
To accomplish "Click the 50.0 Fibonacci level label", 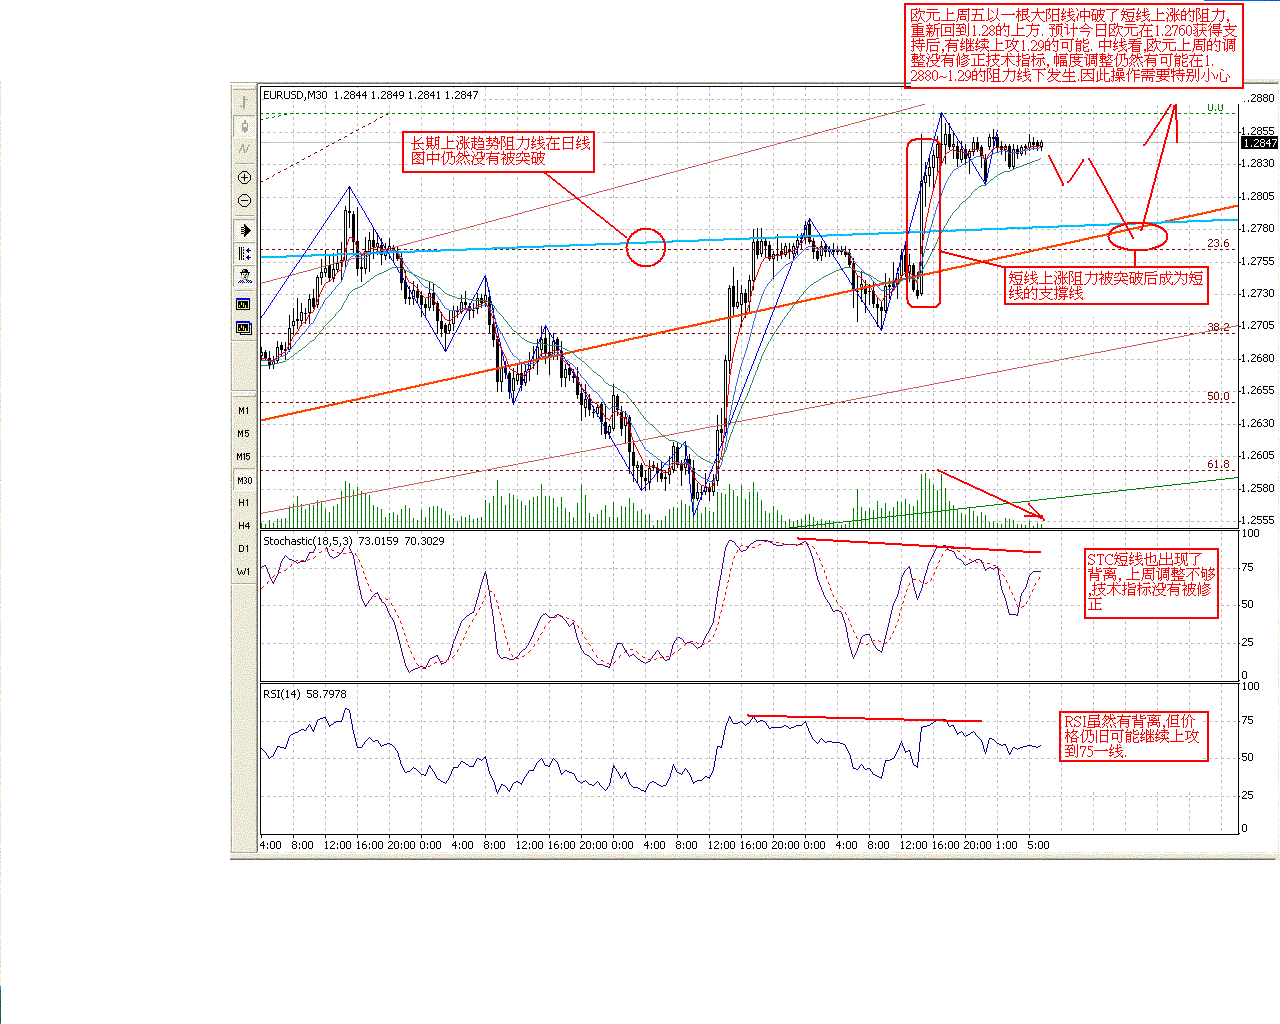I will pyautogui.click(x=1218, y=397).
